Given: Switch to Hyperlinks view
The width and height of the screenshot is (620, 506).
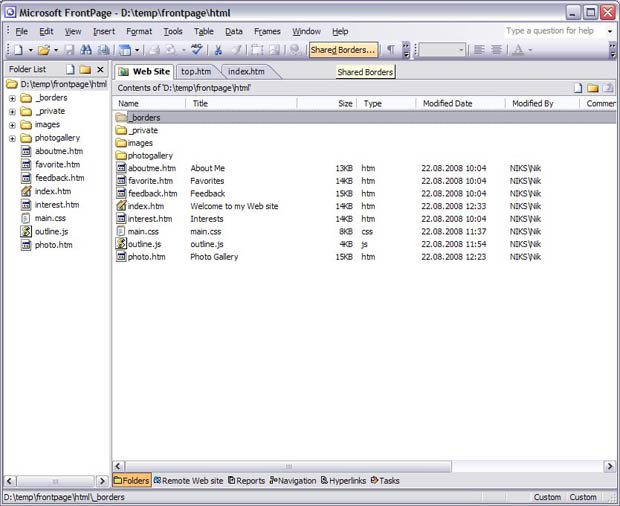Looking at the screenshot, I should [343, 480].
